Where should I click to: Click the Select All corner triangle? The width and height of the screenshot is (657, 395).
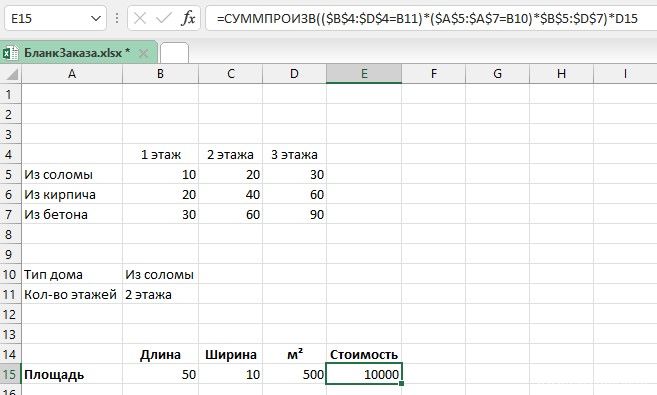[x=11, y=74]
